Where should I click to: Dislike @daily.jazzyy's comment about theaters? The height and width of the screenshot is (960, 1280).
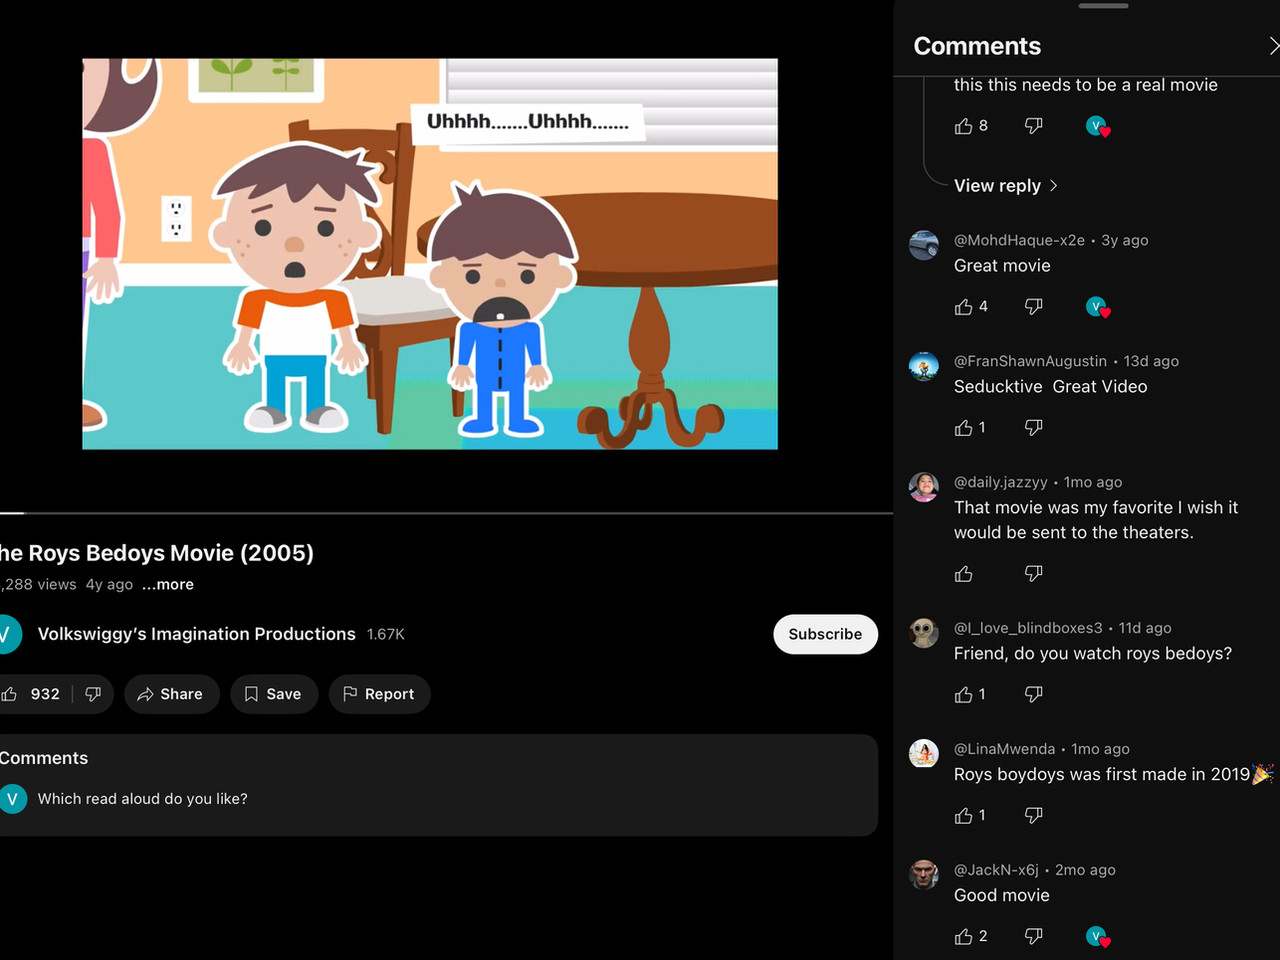pyautogui.click(x=1034, y=574)
